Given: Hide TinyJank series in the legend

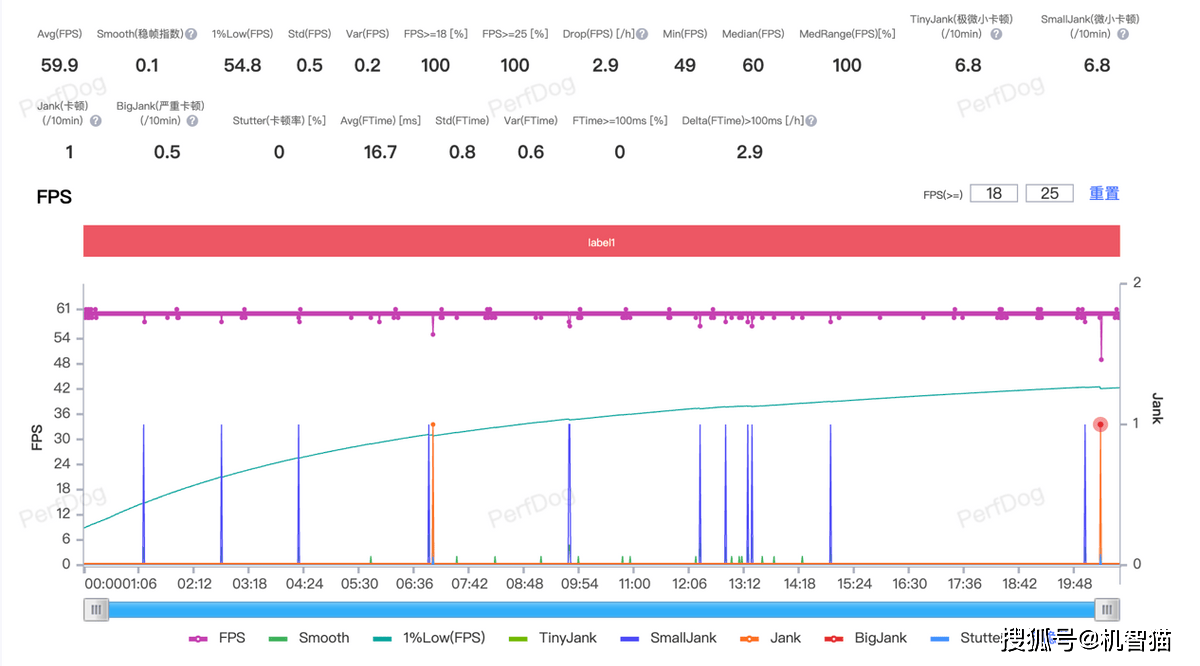Looking at the screenshot, I should 554,638.
